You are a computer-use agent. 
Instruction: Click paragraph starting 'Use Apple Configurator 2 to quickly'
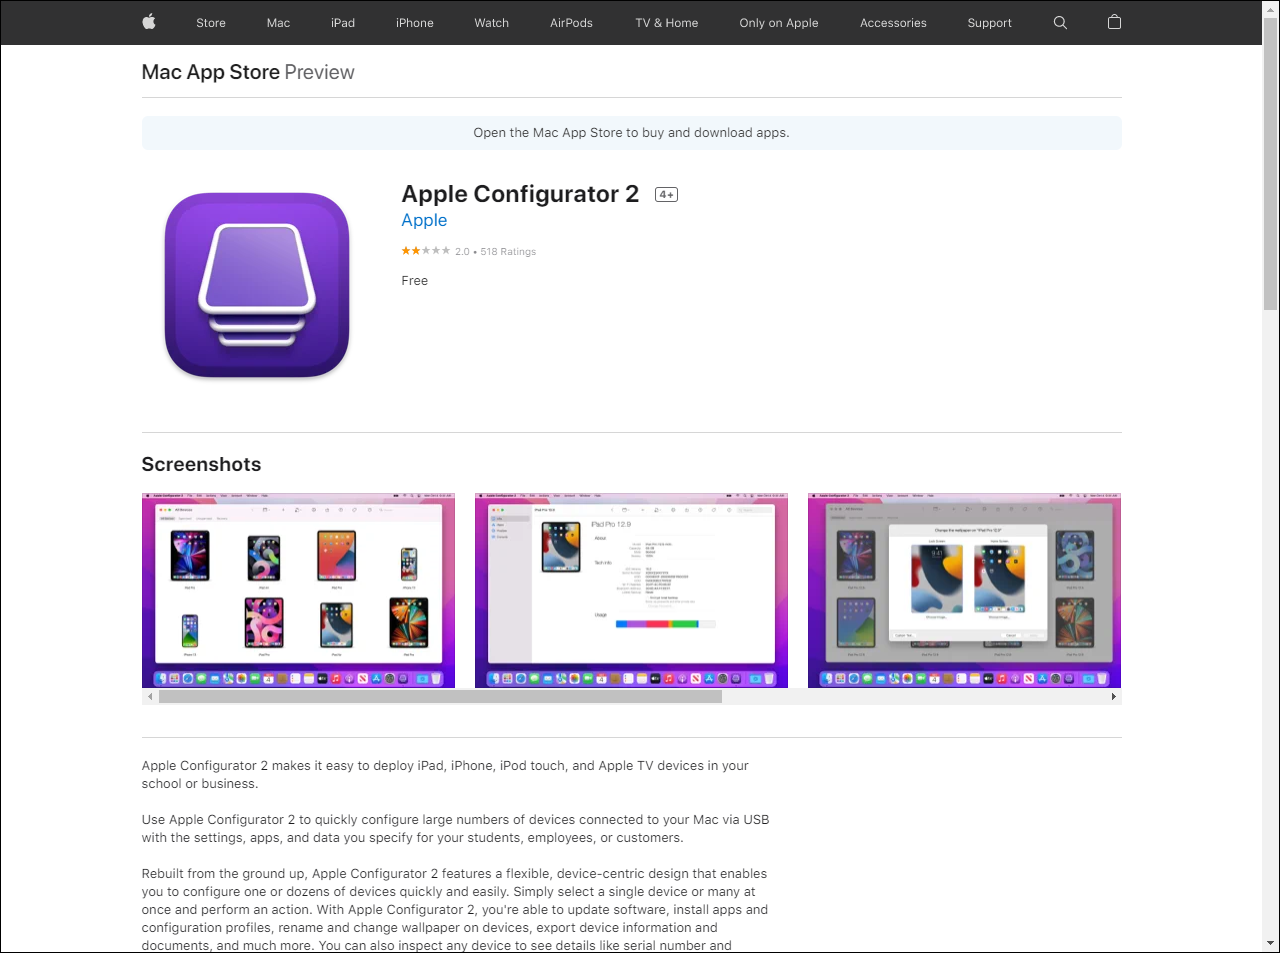pos(455,829)
